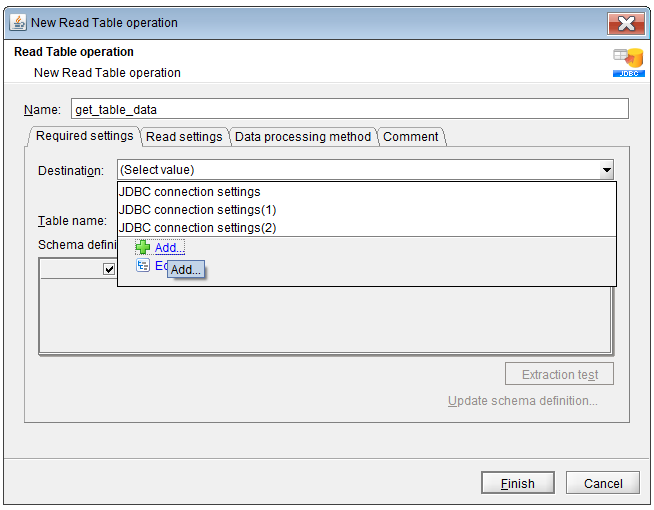Click the Name input field
This screenshot has width=654, height=510.
point(350,109)
